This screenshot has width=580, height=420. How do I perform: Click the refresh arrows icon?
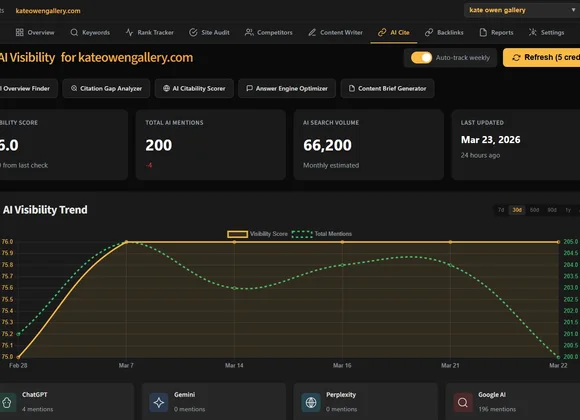point(516,58)
